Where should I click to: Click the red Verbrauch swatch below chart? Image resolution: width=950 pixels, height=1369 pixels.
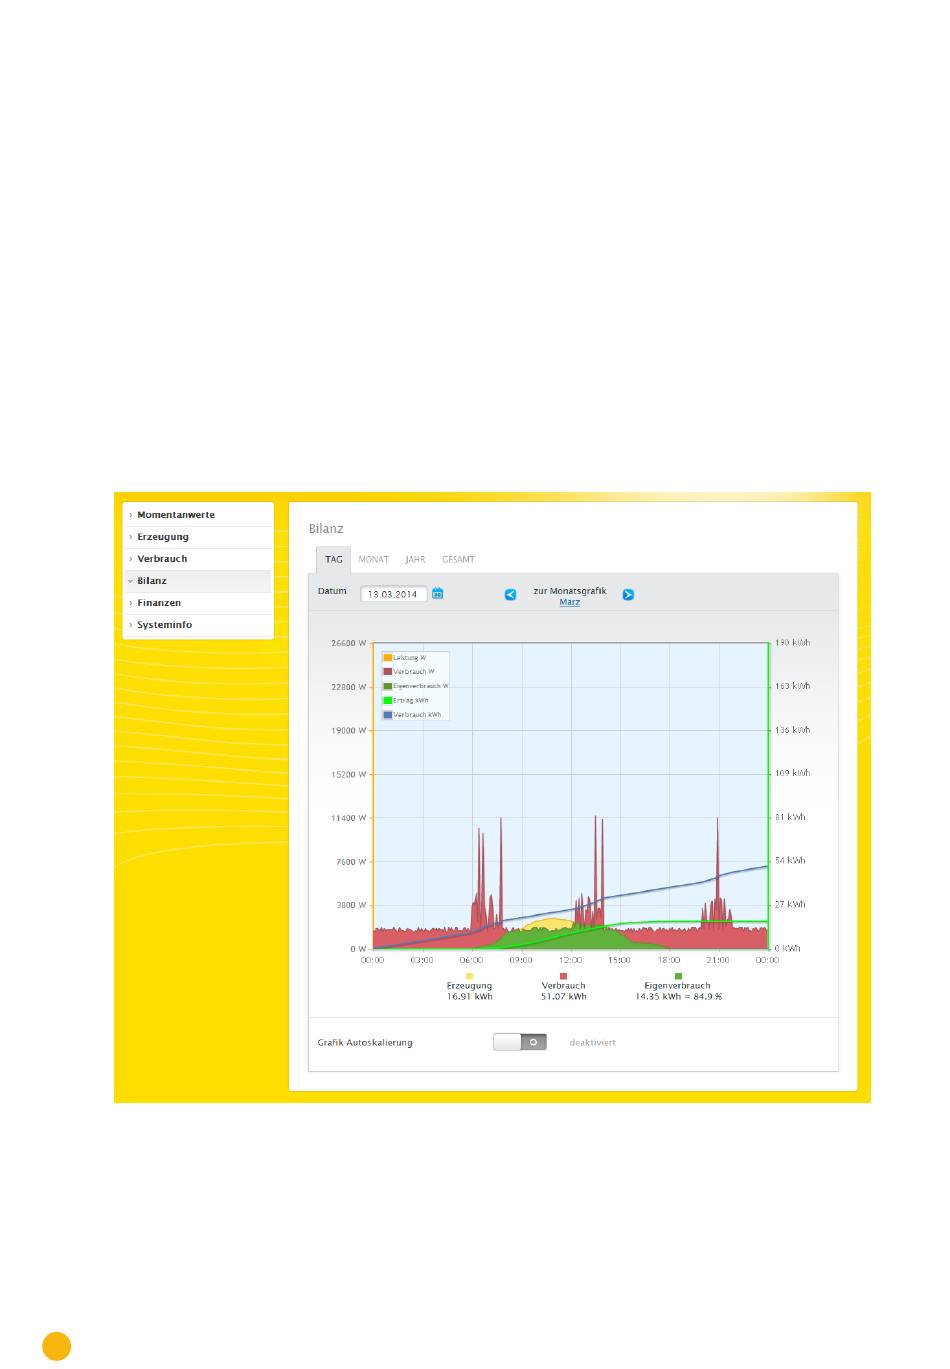coord(564,976)
